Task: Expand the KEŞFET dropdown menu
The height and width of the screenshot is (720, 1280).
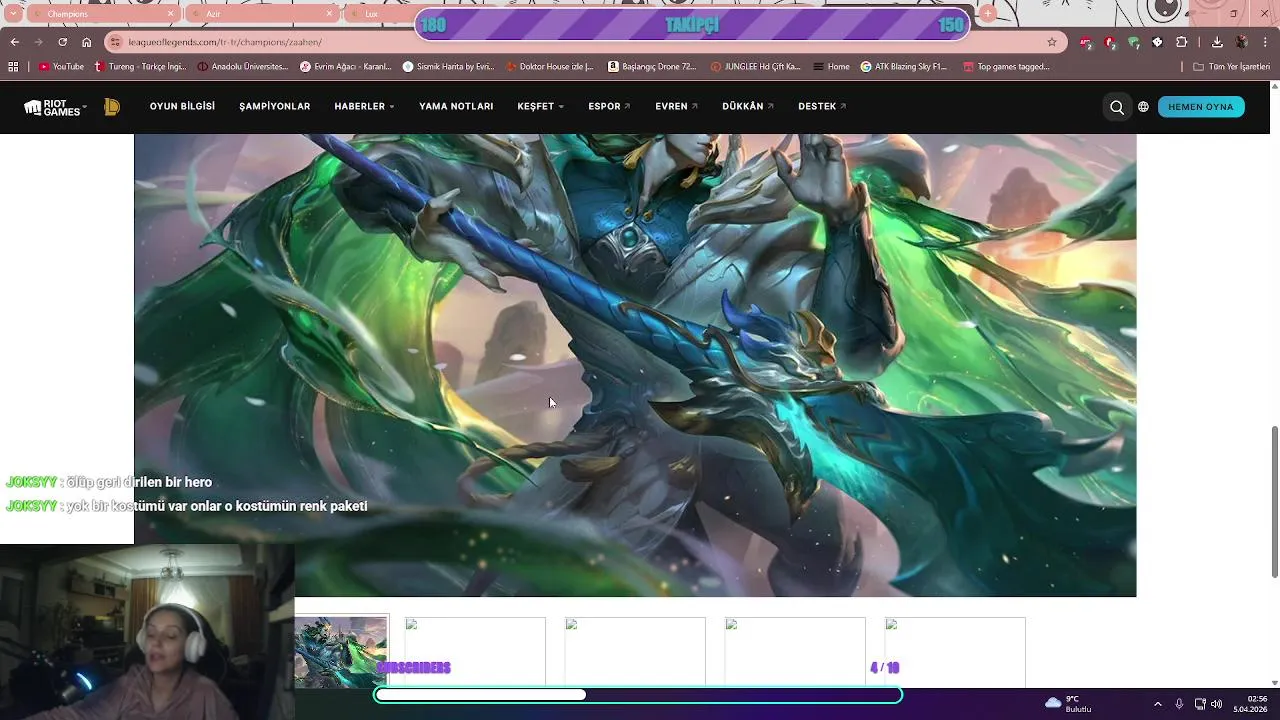Action: pos(540,107)
